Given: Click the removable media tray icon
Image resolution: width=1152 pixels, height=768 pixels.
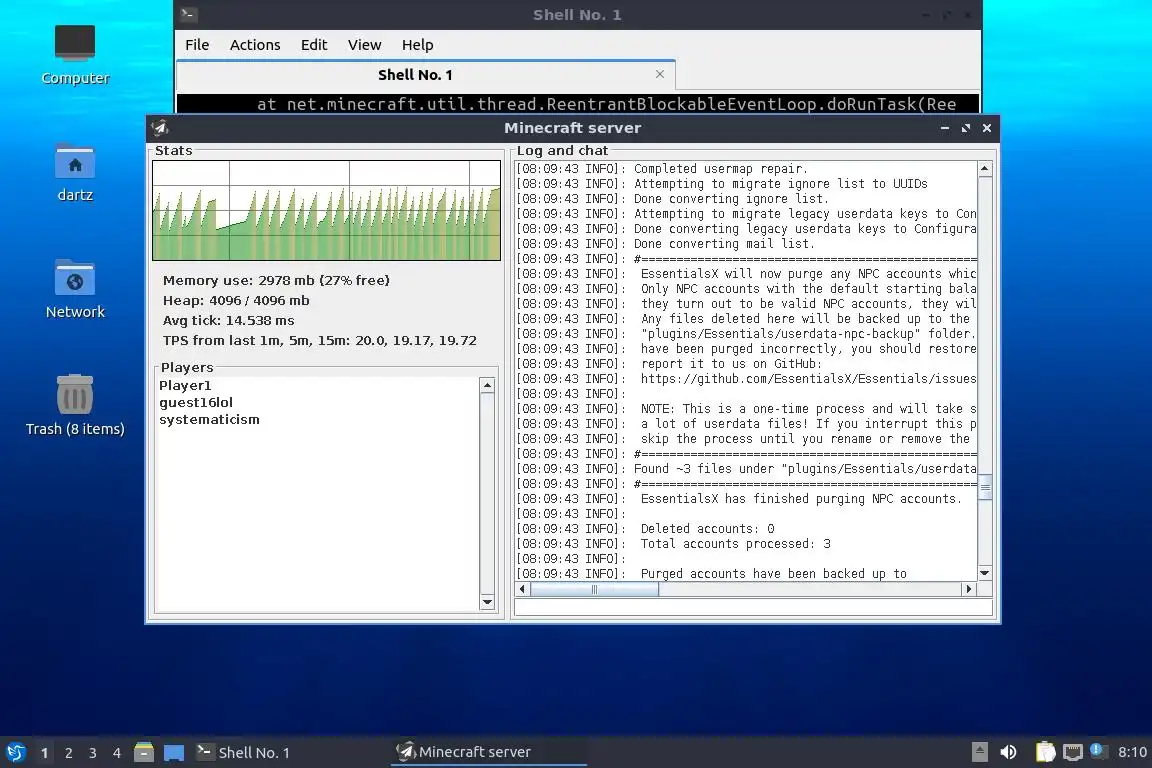Looking at the screenshot, I should 979,752.
